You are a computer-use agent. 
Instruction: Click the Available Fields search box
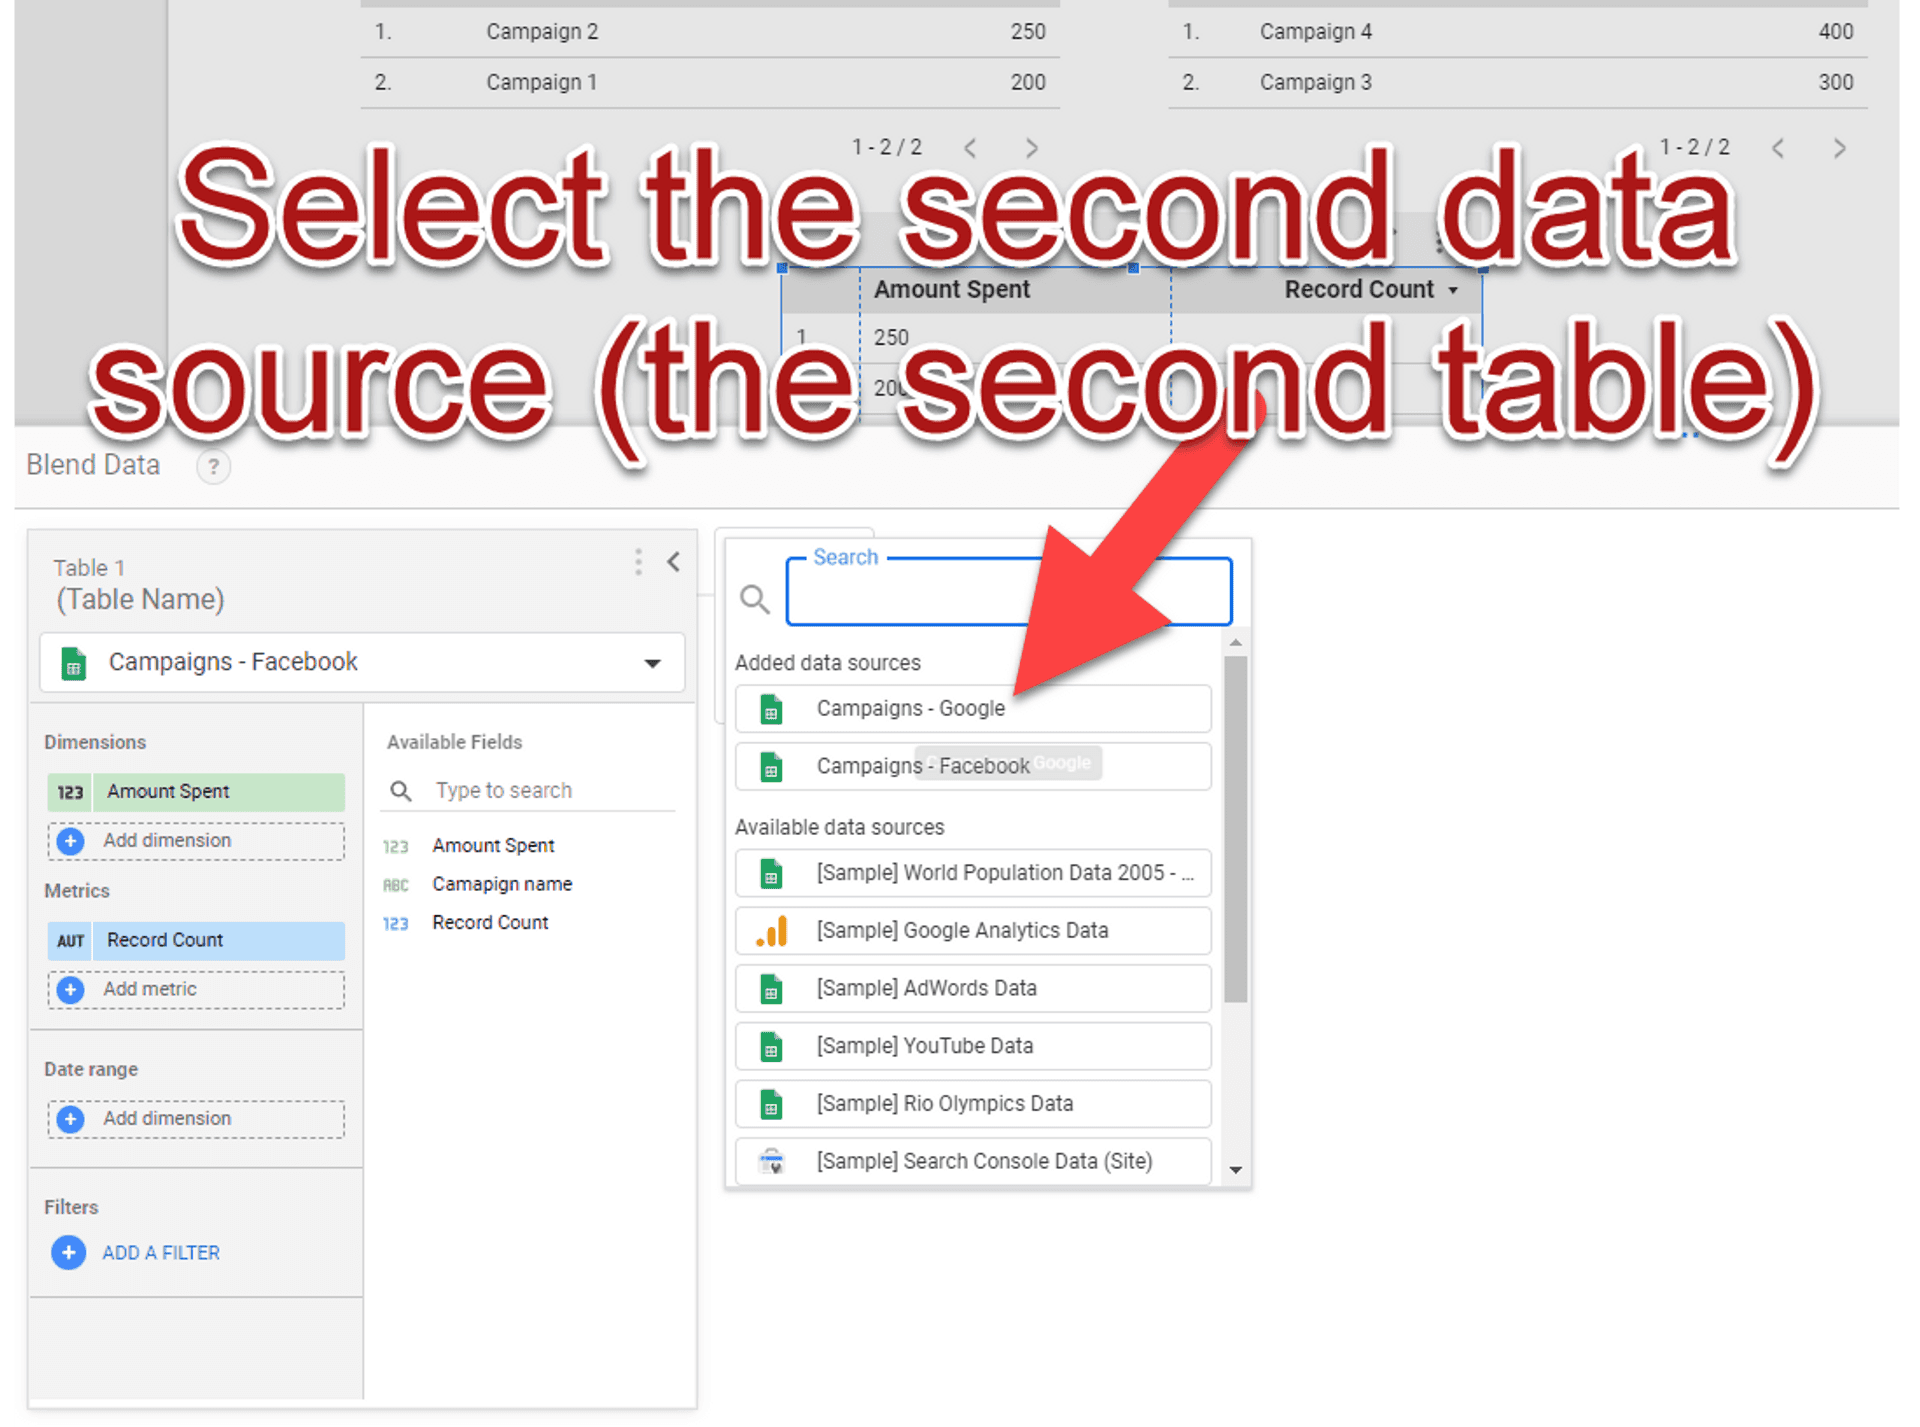coord(553,791)
